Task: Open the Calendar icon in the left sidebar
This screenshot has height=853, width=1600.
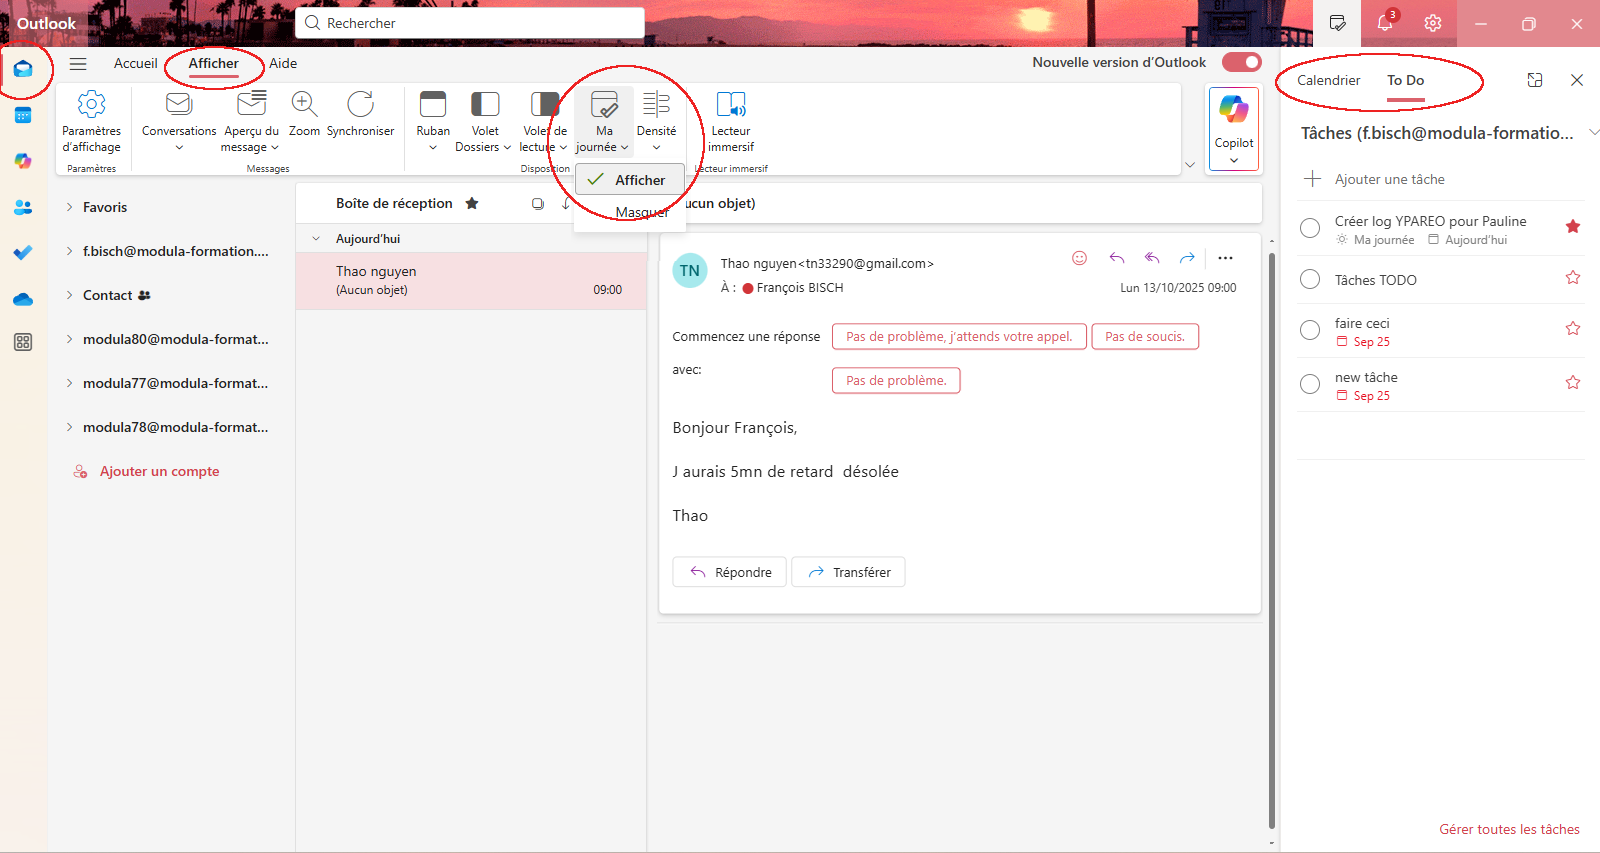Action: click(23, 116)
